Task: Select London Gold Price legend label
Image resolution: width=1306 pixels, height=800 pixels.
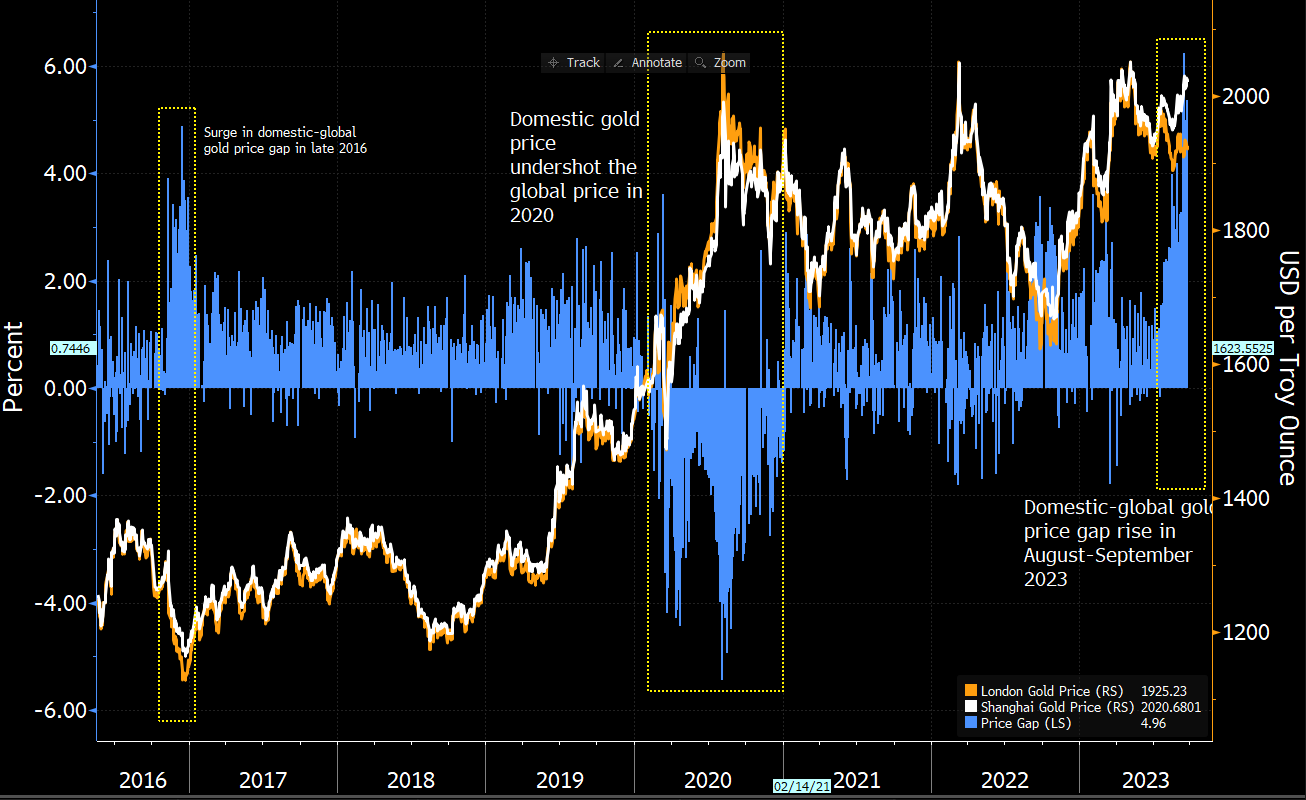Action: (x=1051, y=690)
